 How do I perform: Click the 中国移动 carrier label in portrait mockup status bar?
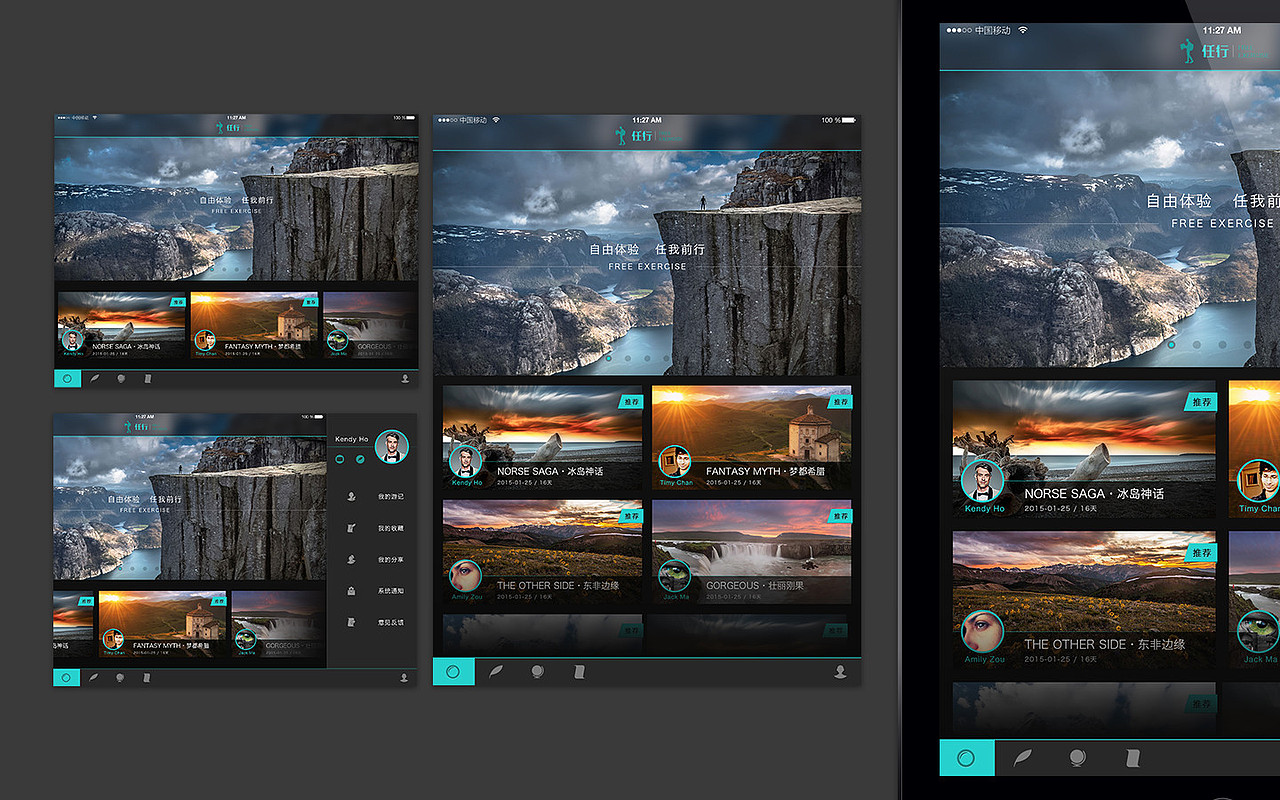click(473, 120)
